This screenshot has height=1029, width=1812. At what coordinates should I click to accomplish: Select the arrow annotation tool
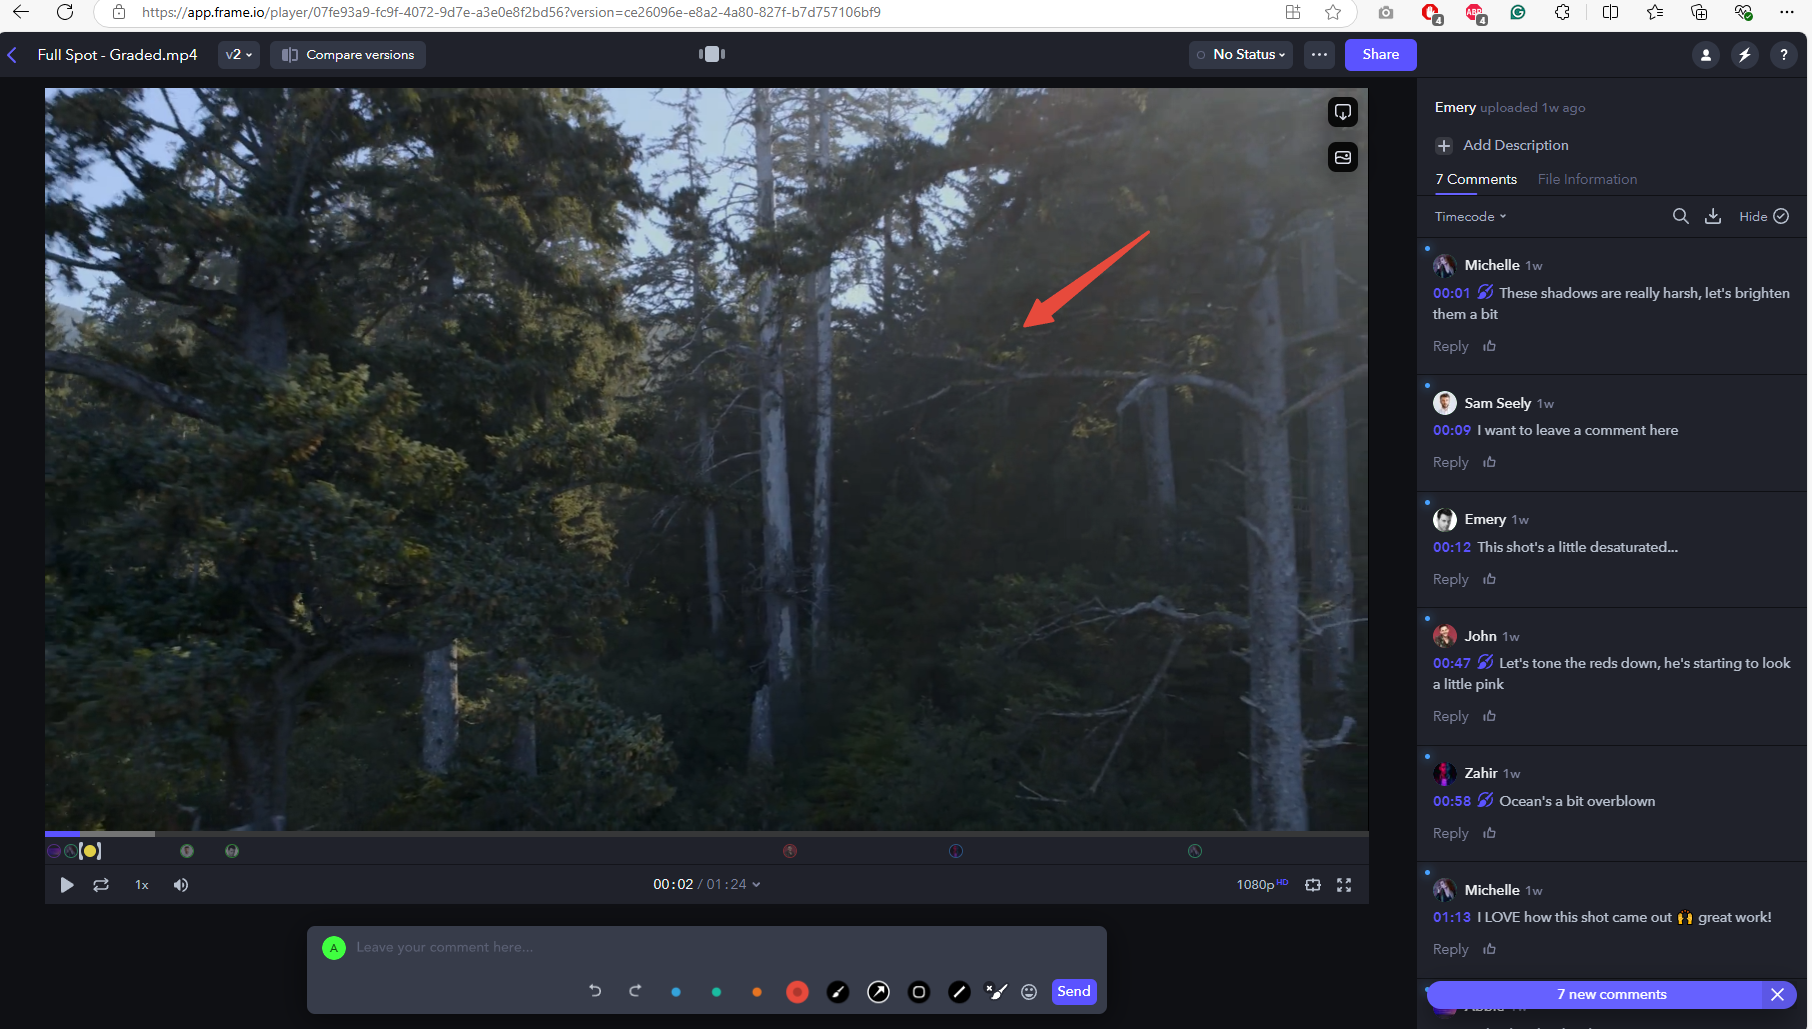coord(878,992)
